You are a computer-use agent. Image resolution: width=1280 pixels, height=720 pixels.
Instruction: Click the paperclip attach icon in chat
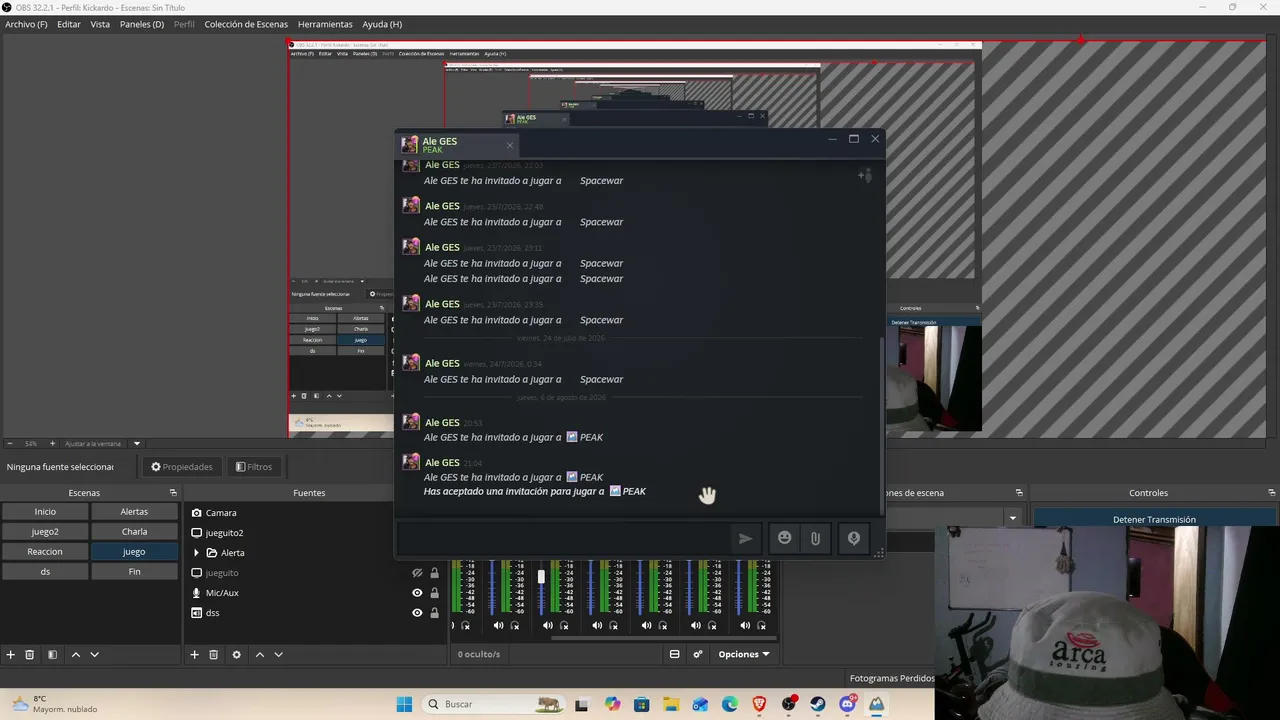click(816, 538)
